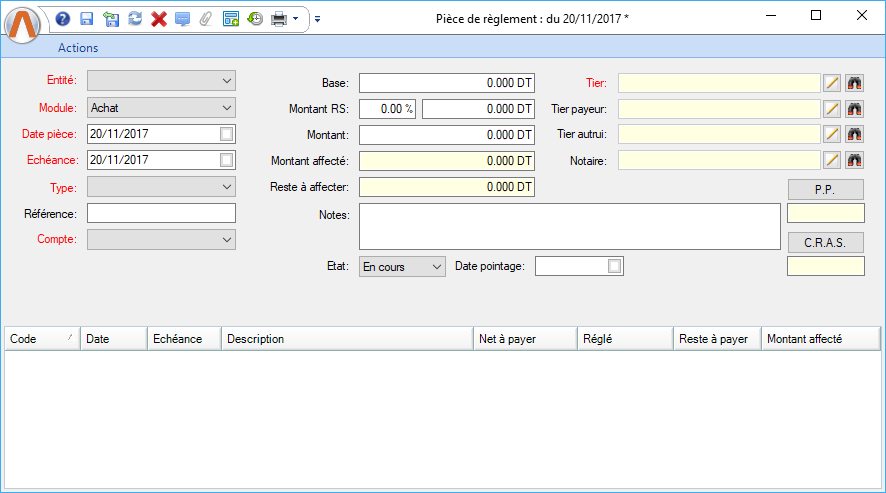Click the binoculars icon for Tier payeur
Image resolution: width=886 pixels, height=493 pixels.
tap(855, 108)
